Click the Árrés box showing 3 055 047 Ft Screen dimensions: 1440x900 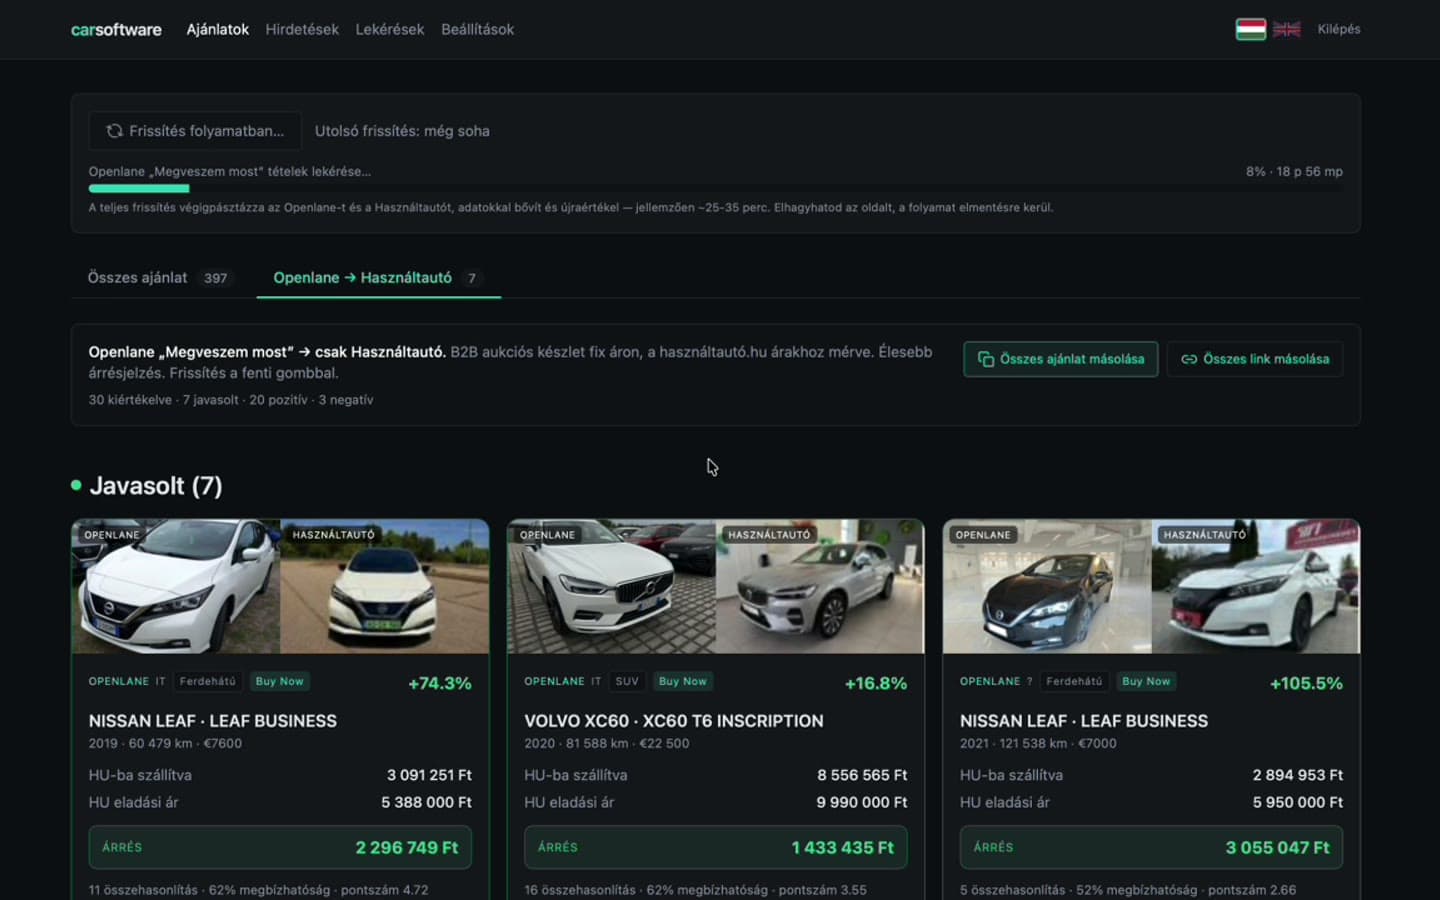tap(1151, 847)
